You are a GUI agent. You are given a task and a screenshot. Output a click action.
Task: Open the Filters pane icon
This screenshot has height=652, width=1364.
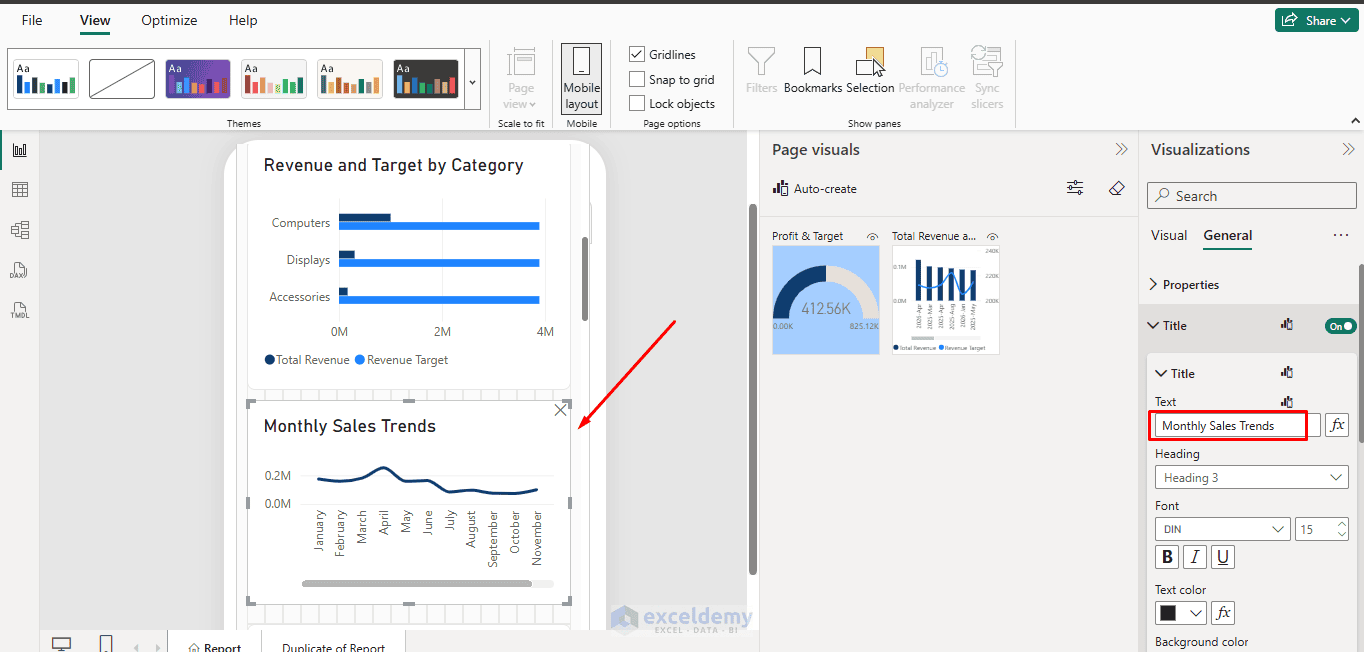(x=761, y=70)
